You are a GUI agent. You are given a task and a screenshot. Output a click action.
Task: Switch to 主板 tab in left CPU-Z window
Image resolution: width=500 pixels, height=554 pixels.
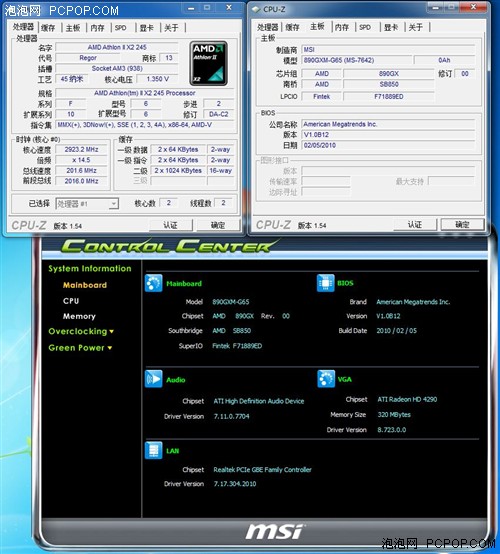pyautogui.click(x=73, y=28)
